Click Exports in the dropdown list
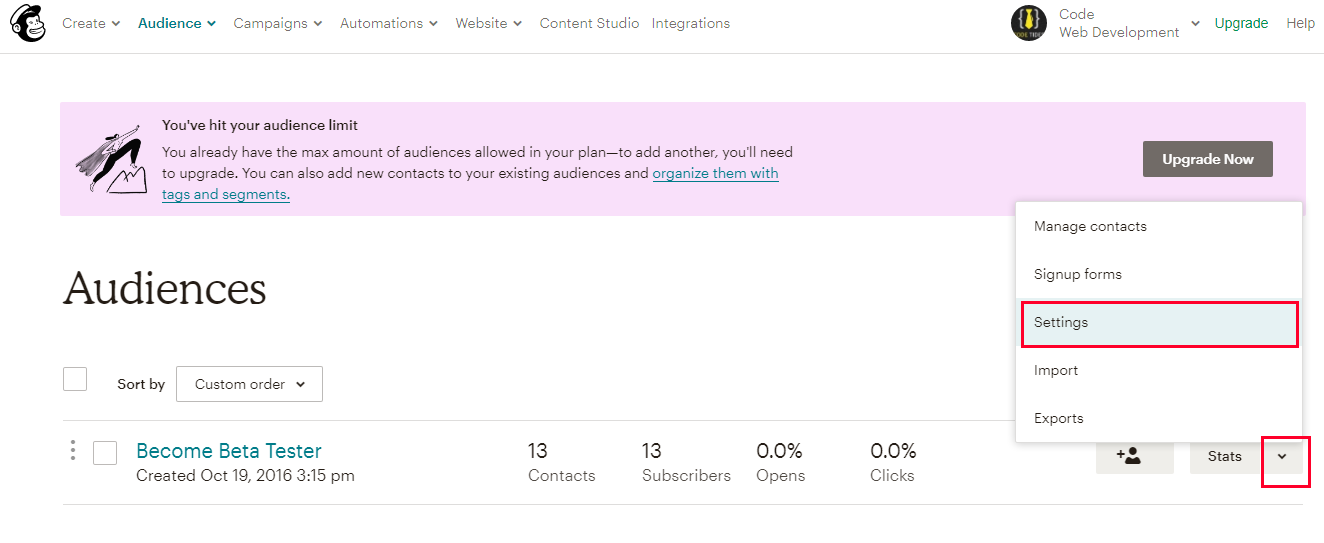Screen dimensions: 1324x543 click(1159, 418)
